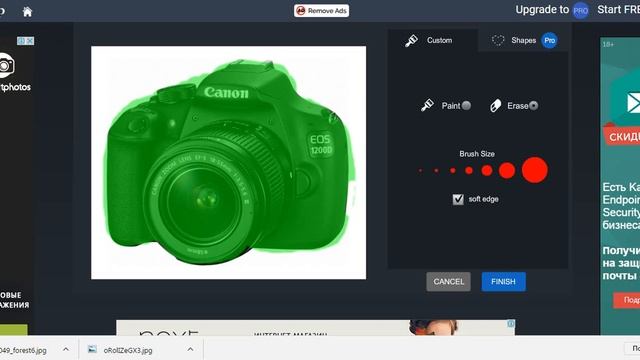Click the envelope icon in right ad
Viewport: 640px width, 360px height.
coord(633,102)
